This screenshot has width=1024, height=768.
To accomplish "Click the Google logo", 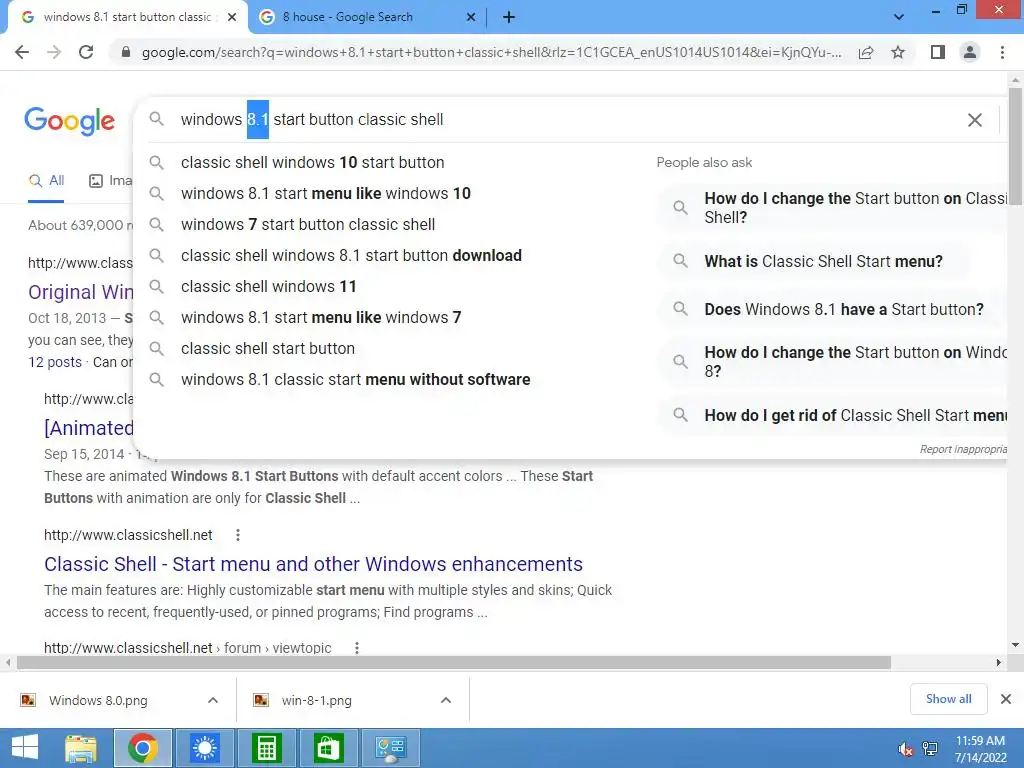I will pos(69,121).
